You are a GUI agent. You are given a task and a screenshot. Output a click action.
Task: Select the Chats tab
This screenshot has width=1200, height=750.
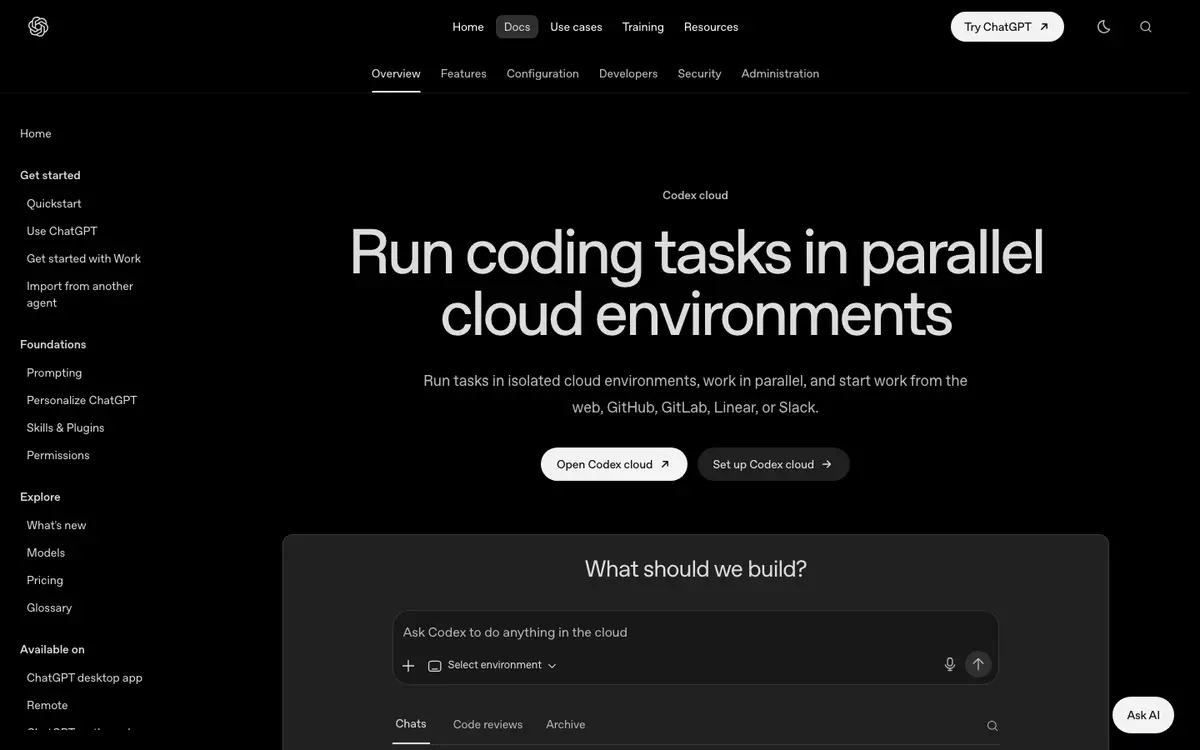[x=411, y=724]
